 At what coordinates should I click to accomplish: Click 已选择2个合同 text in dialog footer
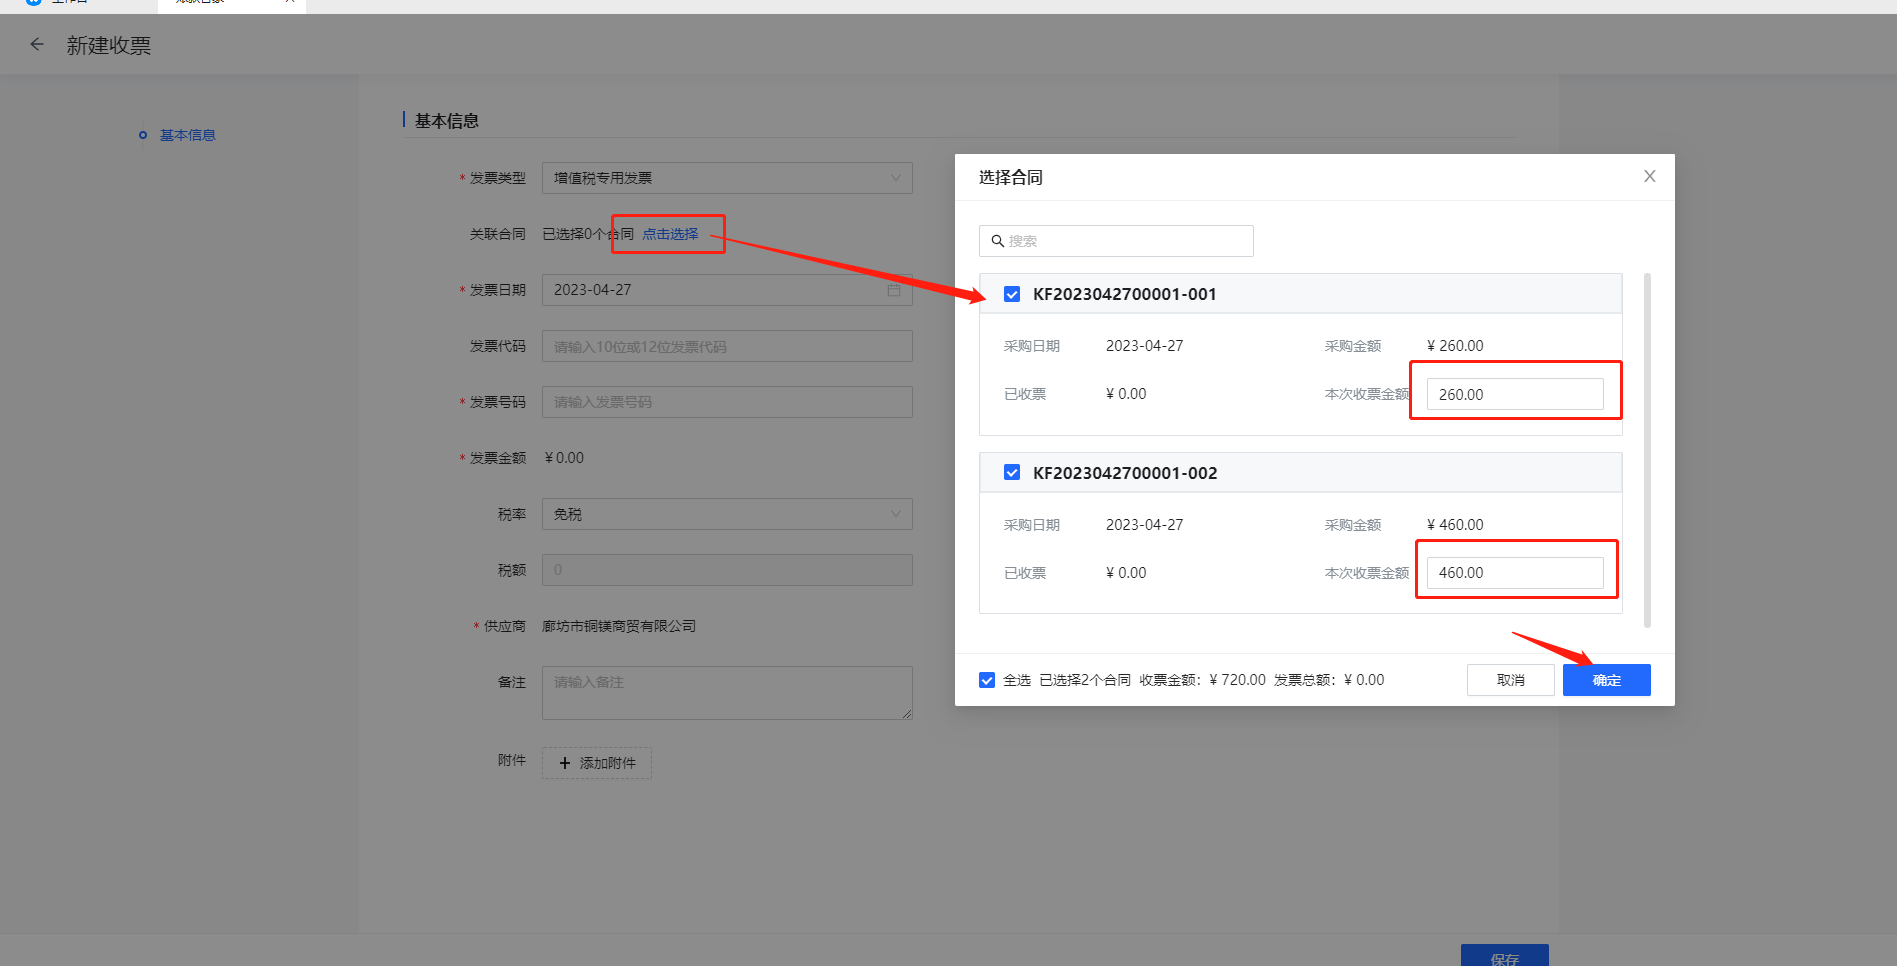point(1085,680)
